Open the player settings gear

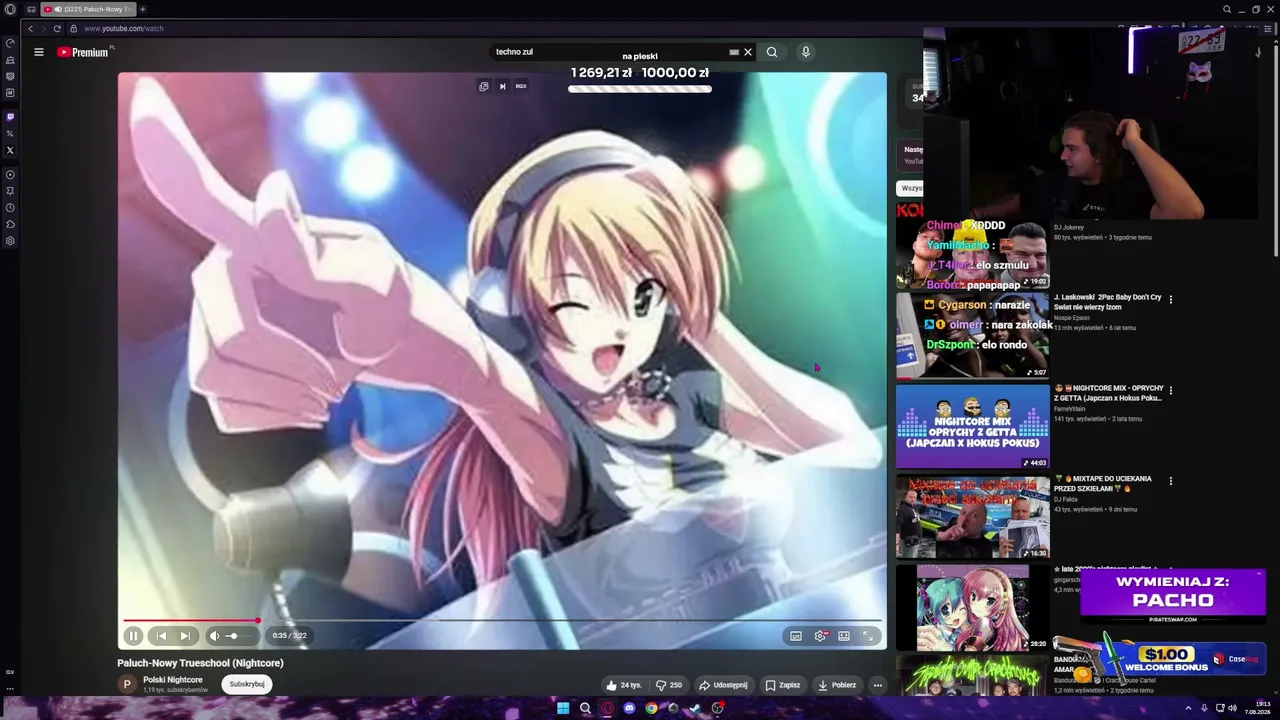point(820,636)
